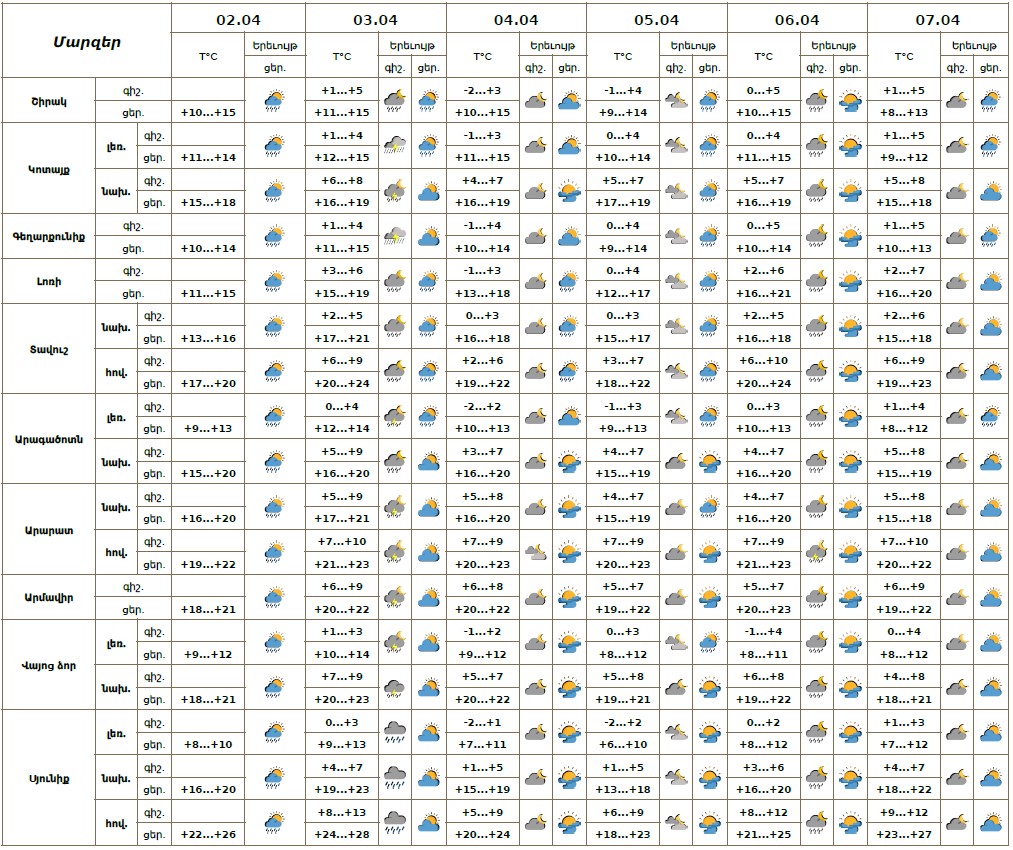Click Tavush հով. 04.04 daytime weather icon

(569, 372)
